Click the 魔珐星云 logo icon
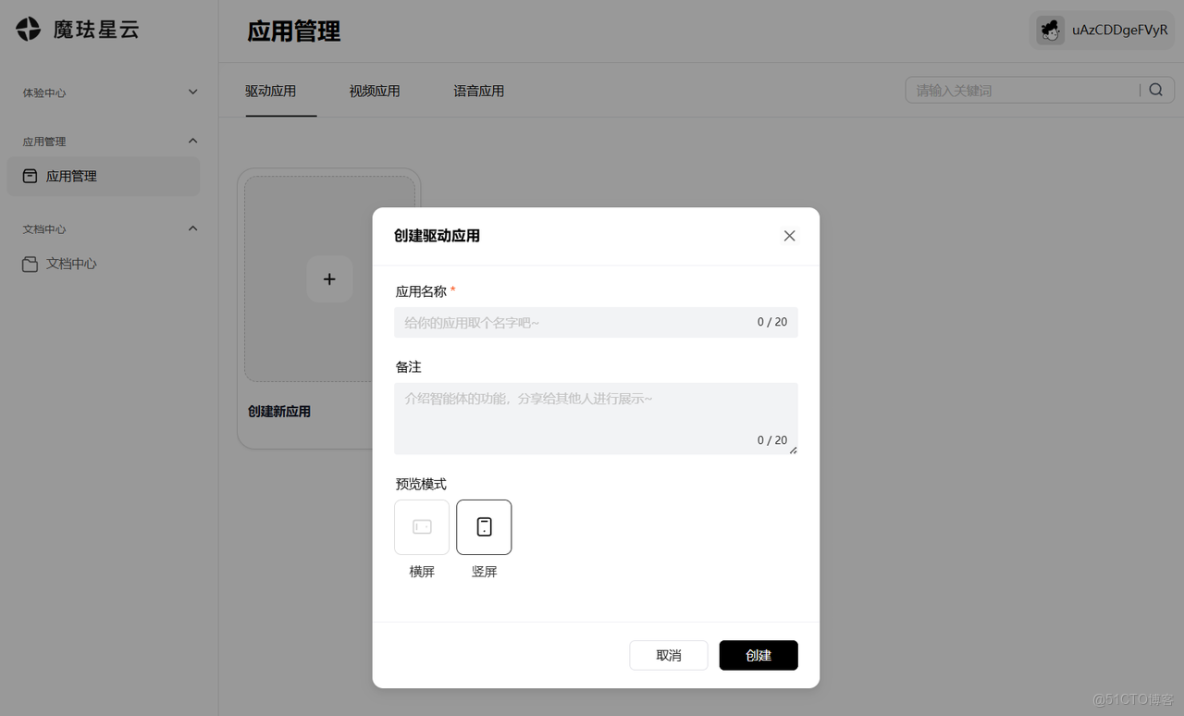Image resolution: width=1184 pixels, height=716 pixels. point(28,30)
